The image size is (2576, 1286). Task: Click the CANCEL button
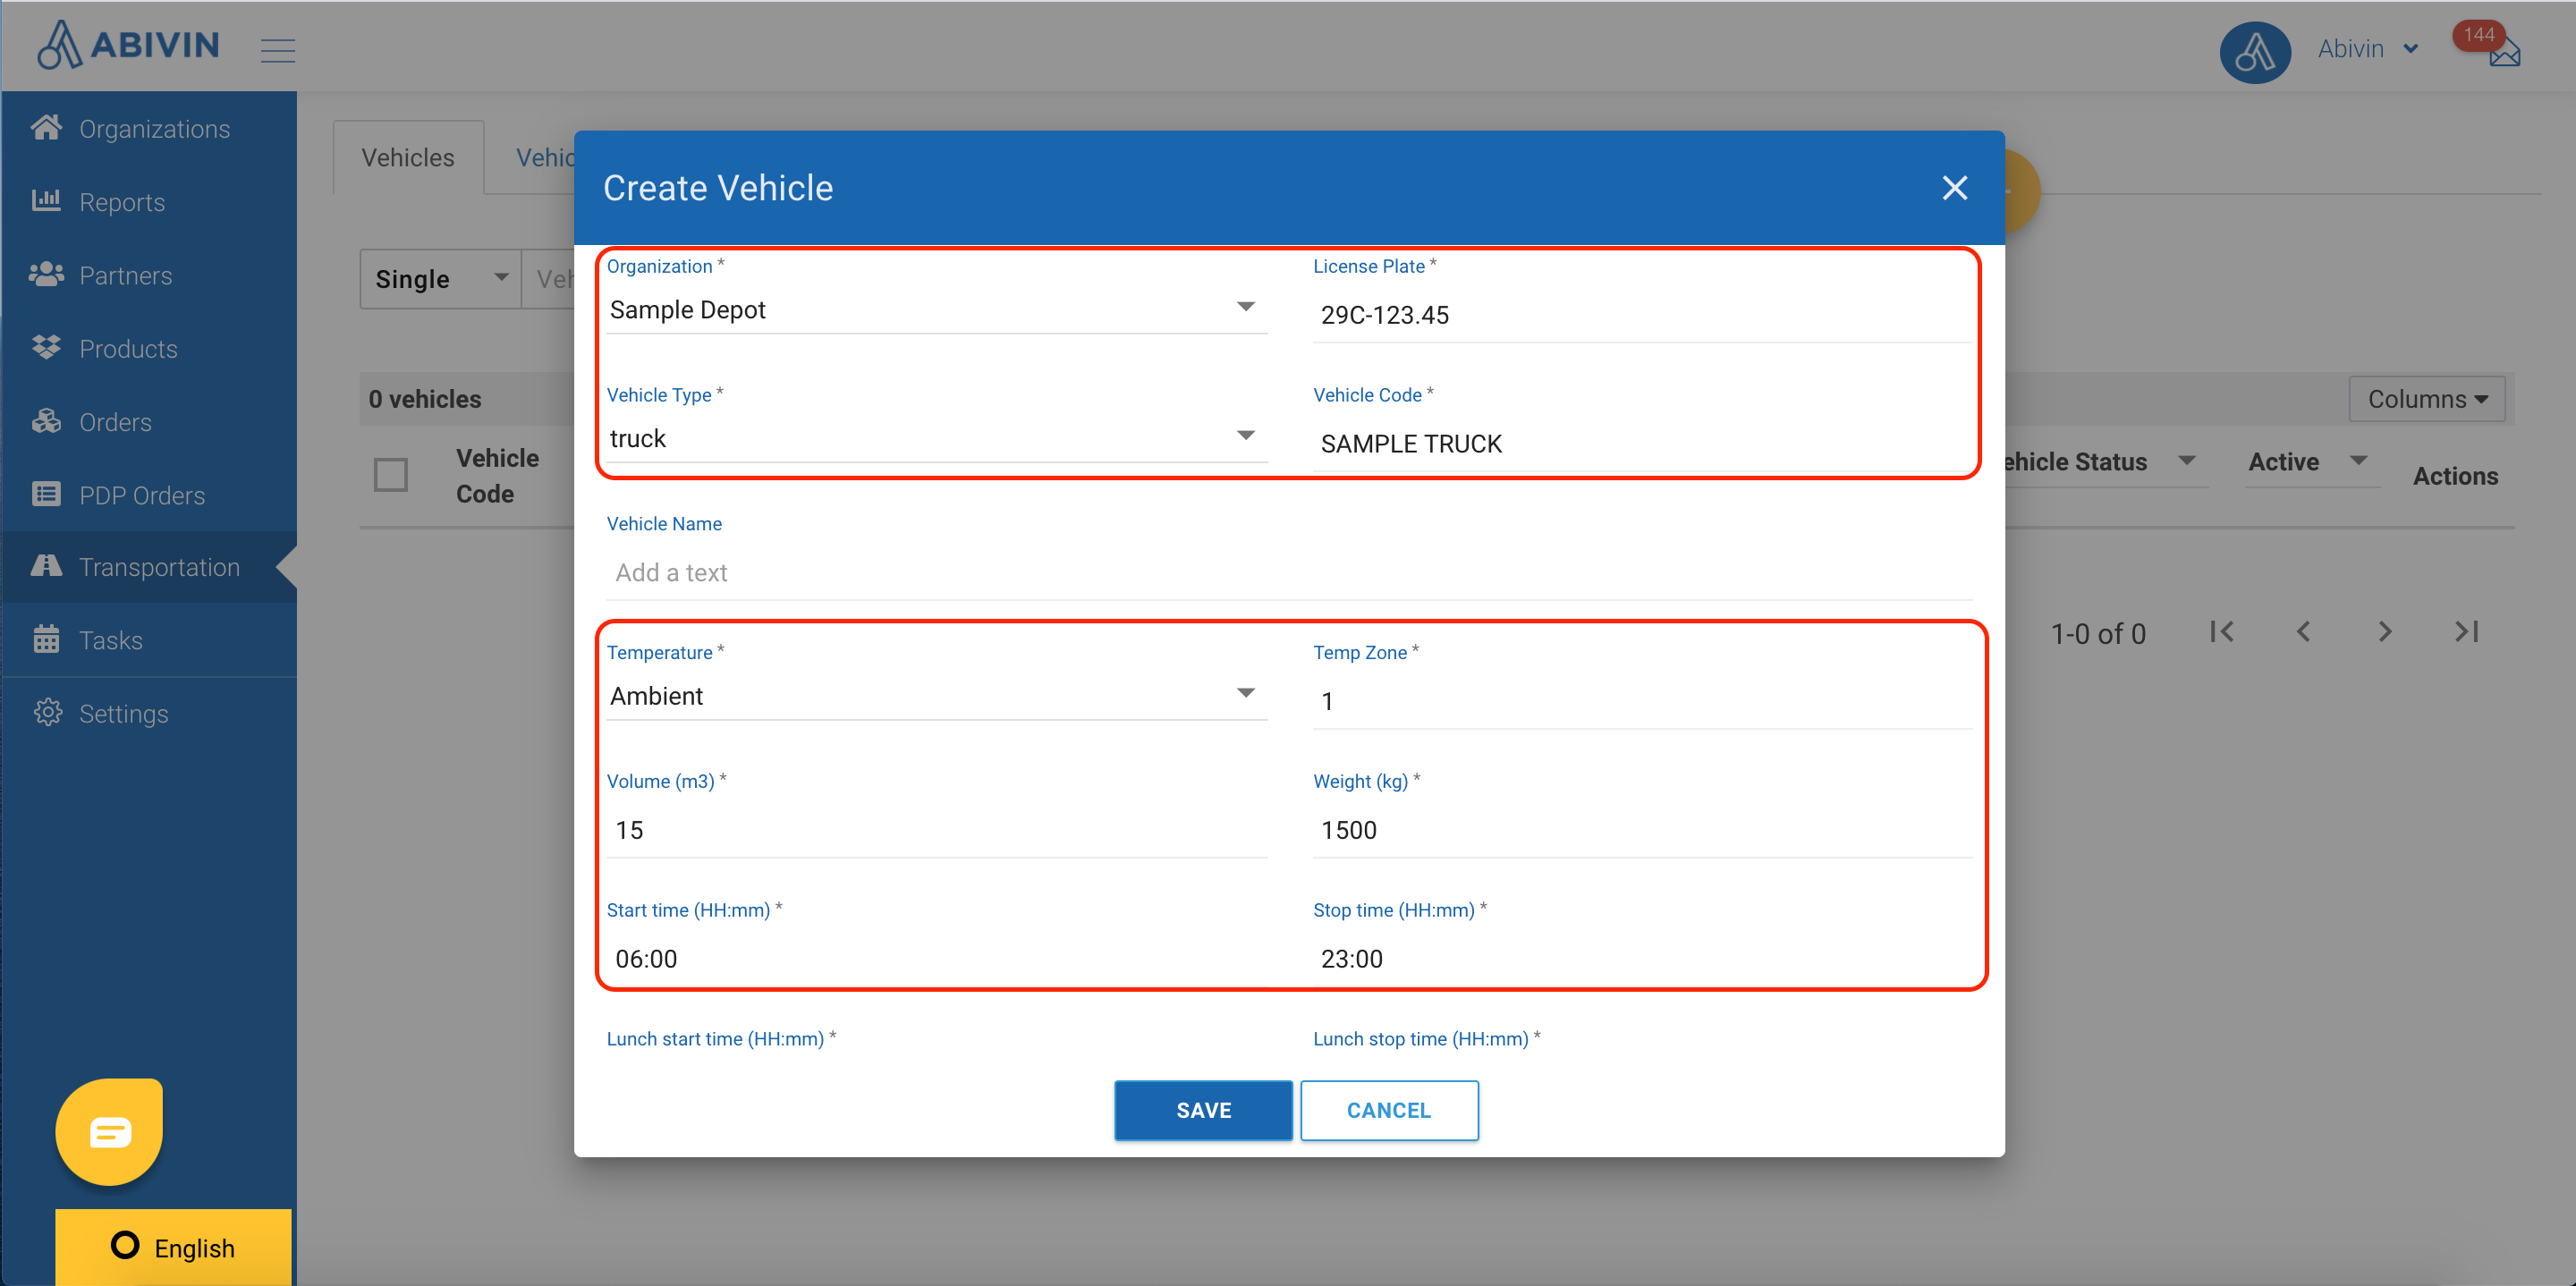point(1388,1110)
